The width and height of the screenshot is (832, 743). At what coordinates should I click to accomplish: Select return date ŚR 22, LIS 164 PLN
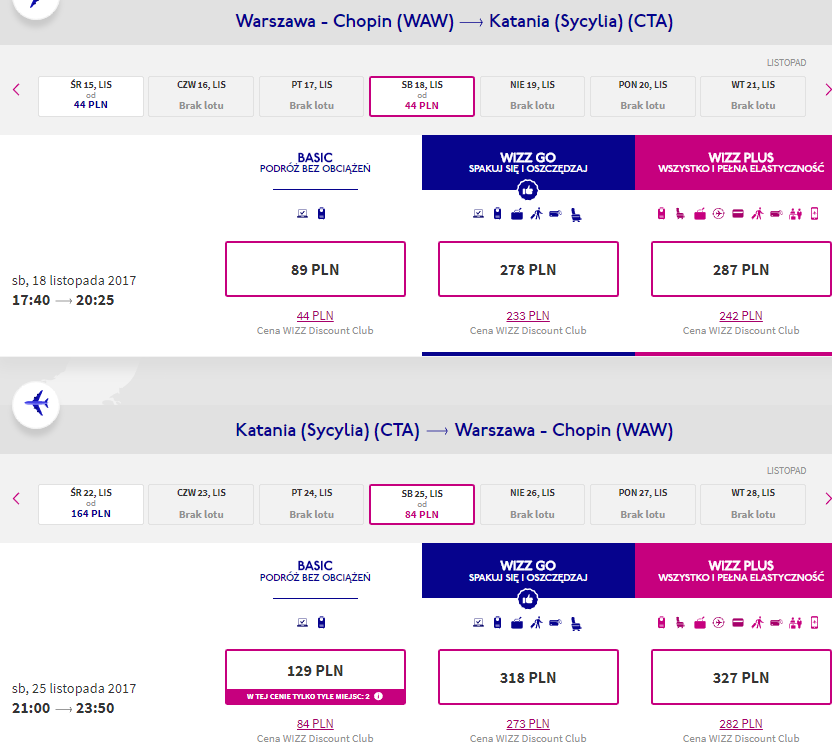click(91, 504)
